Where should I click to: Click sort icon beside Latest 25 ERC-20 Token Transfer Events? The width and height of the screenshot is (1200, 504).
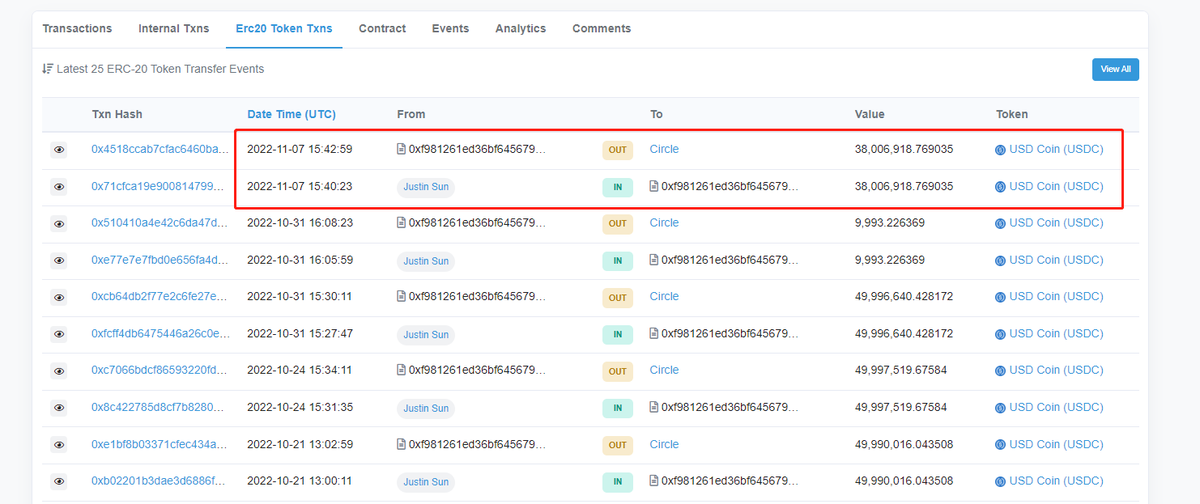pyautogui.click(x=47, y=69)
